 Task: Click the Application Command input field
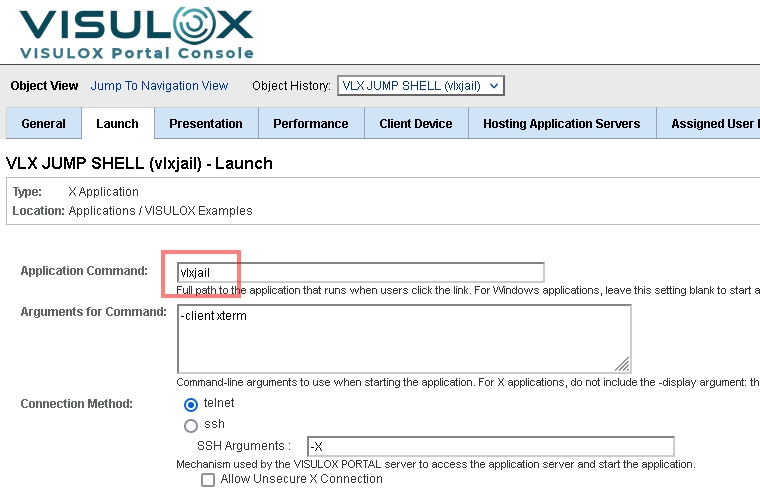pyautogui.click(x=360, y=272)
